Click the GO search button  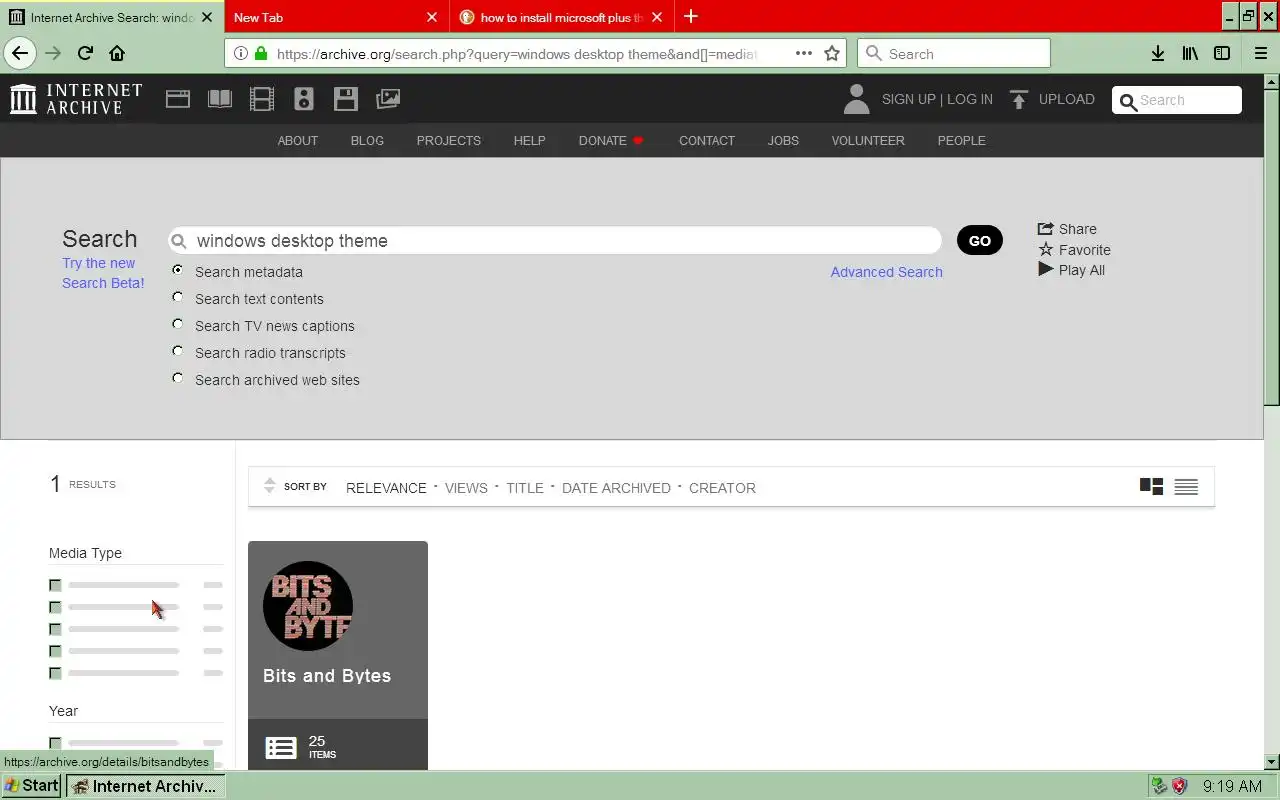coord(980,240)
